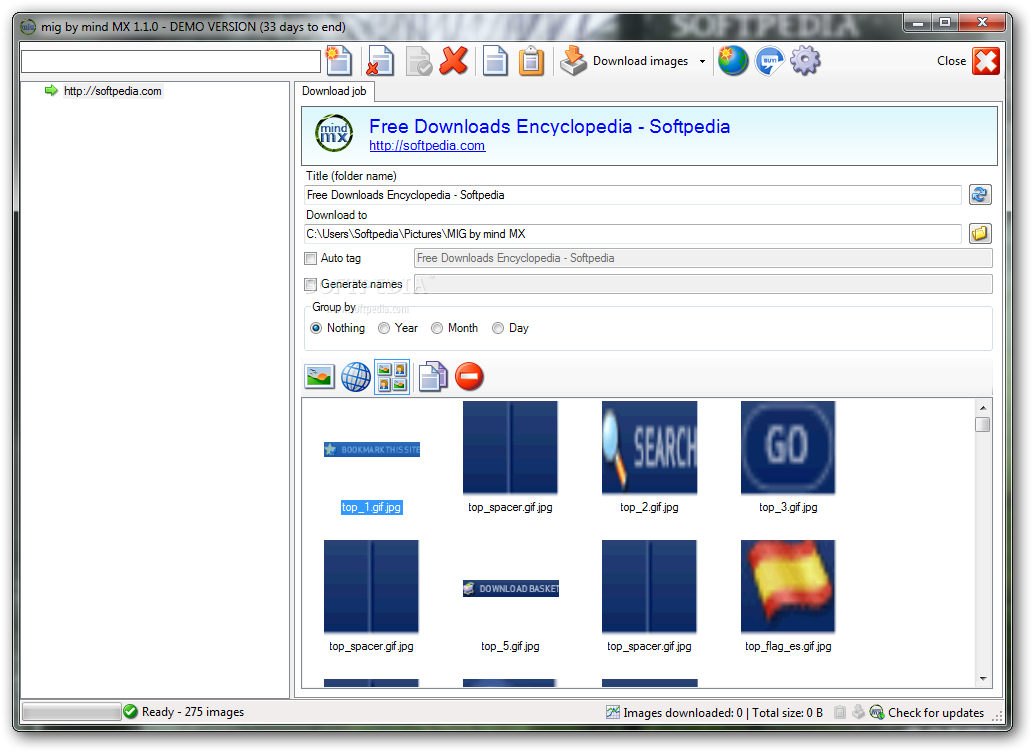Click the red X delete icon
Image resolution: width=1033 pixels, height=752 pixels.
(454, 61)
